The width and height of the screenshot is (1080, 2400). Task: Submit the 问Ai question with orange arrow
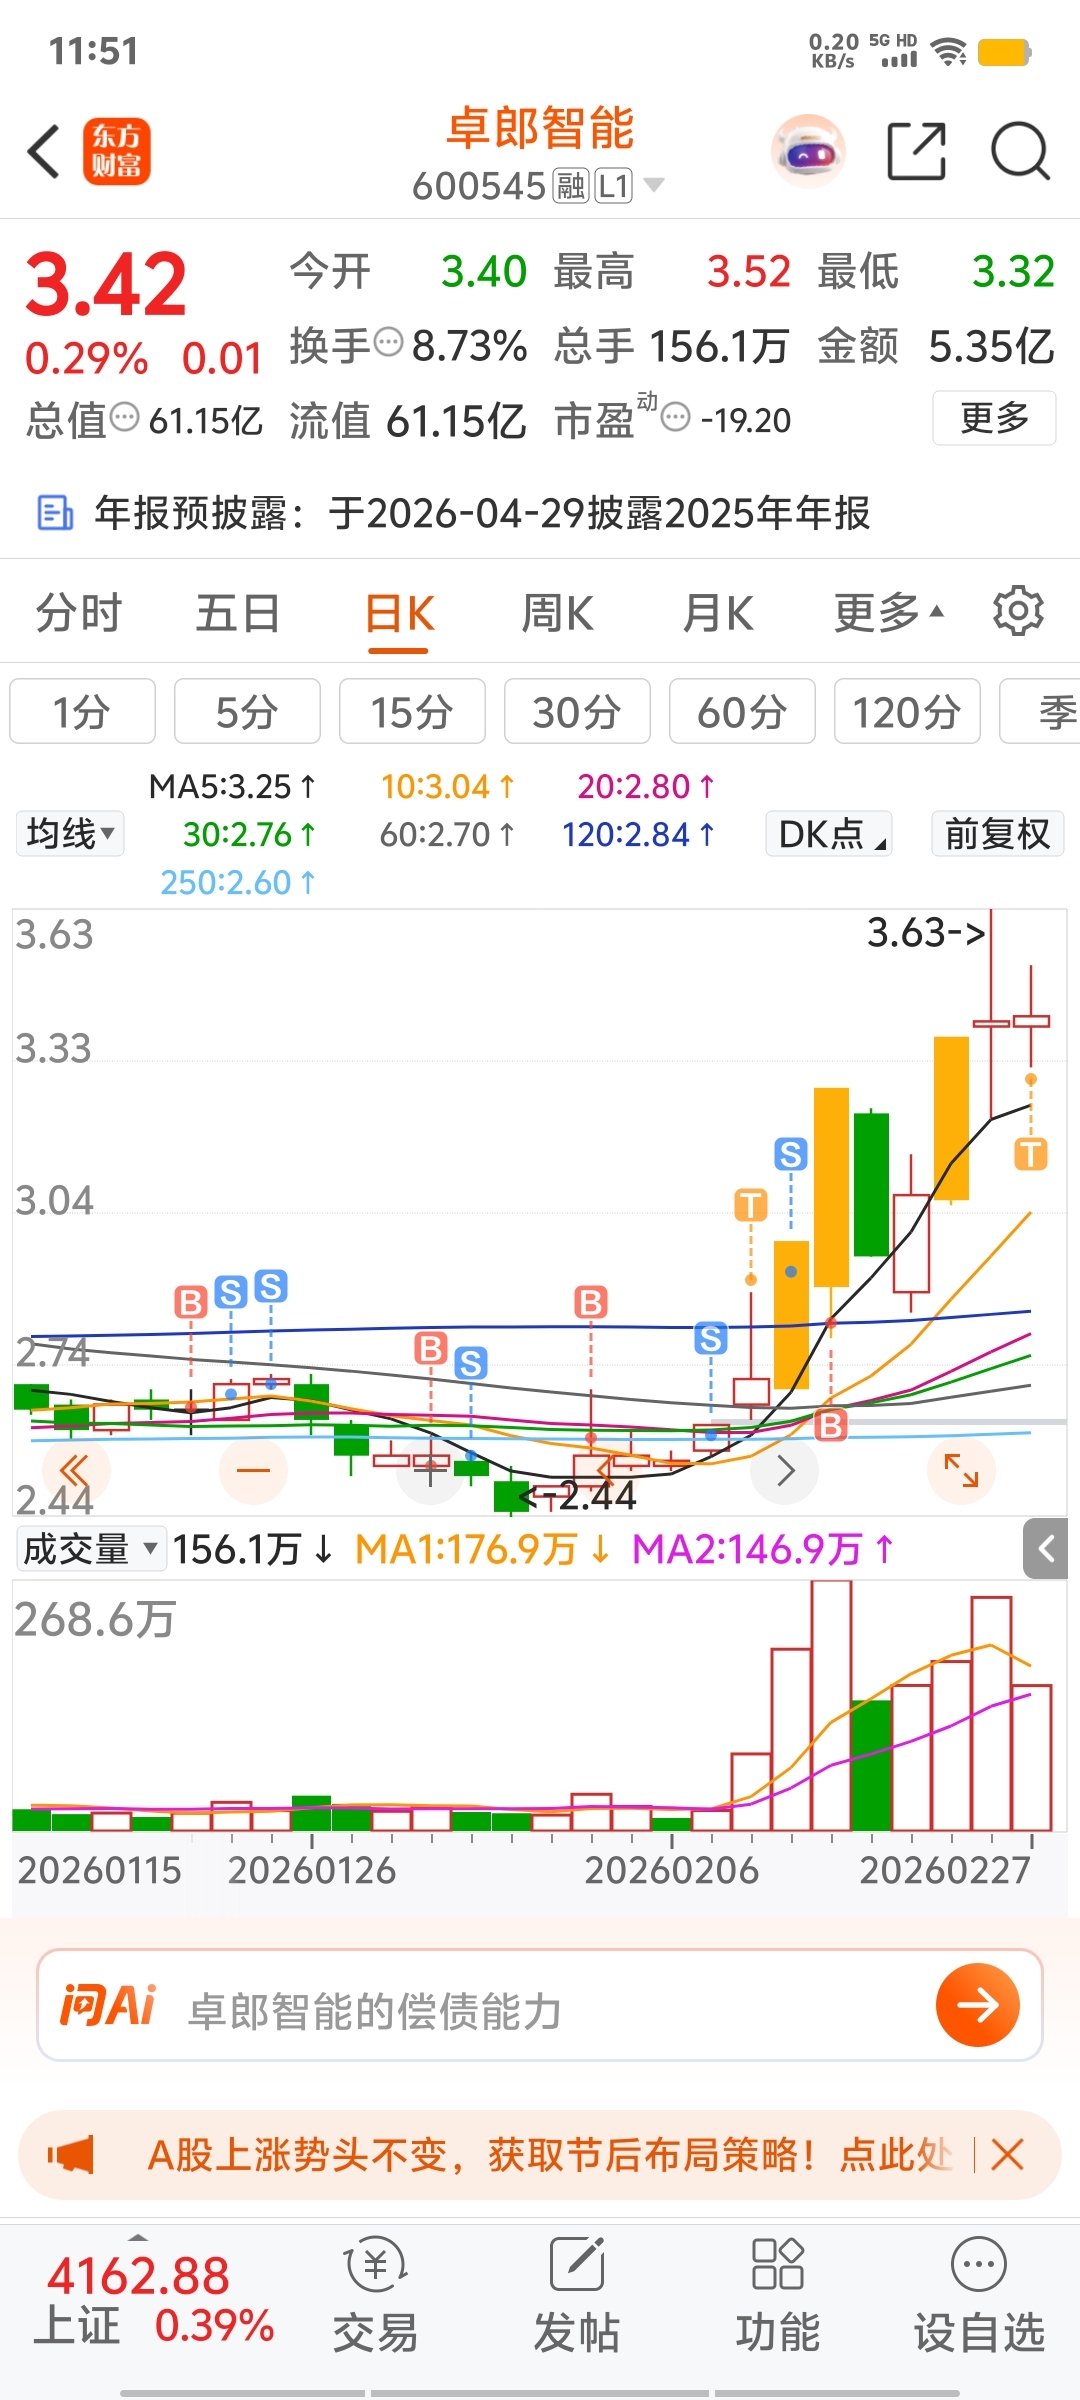pos(977,2005)
